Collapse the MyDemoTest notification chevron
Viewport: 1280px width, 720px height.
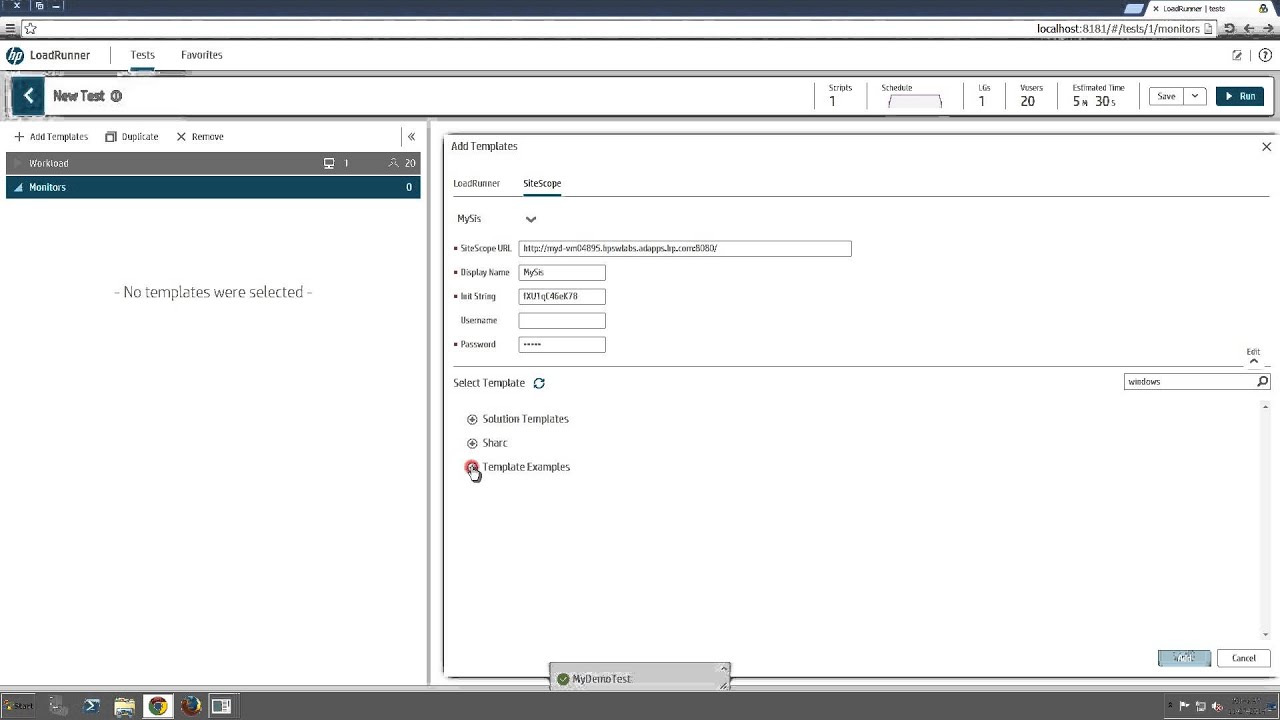pos(724,668)
